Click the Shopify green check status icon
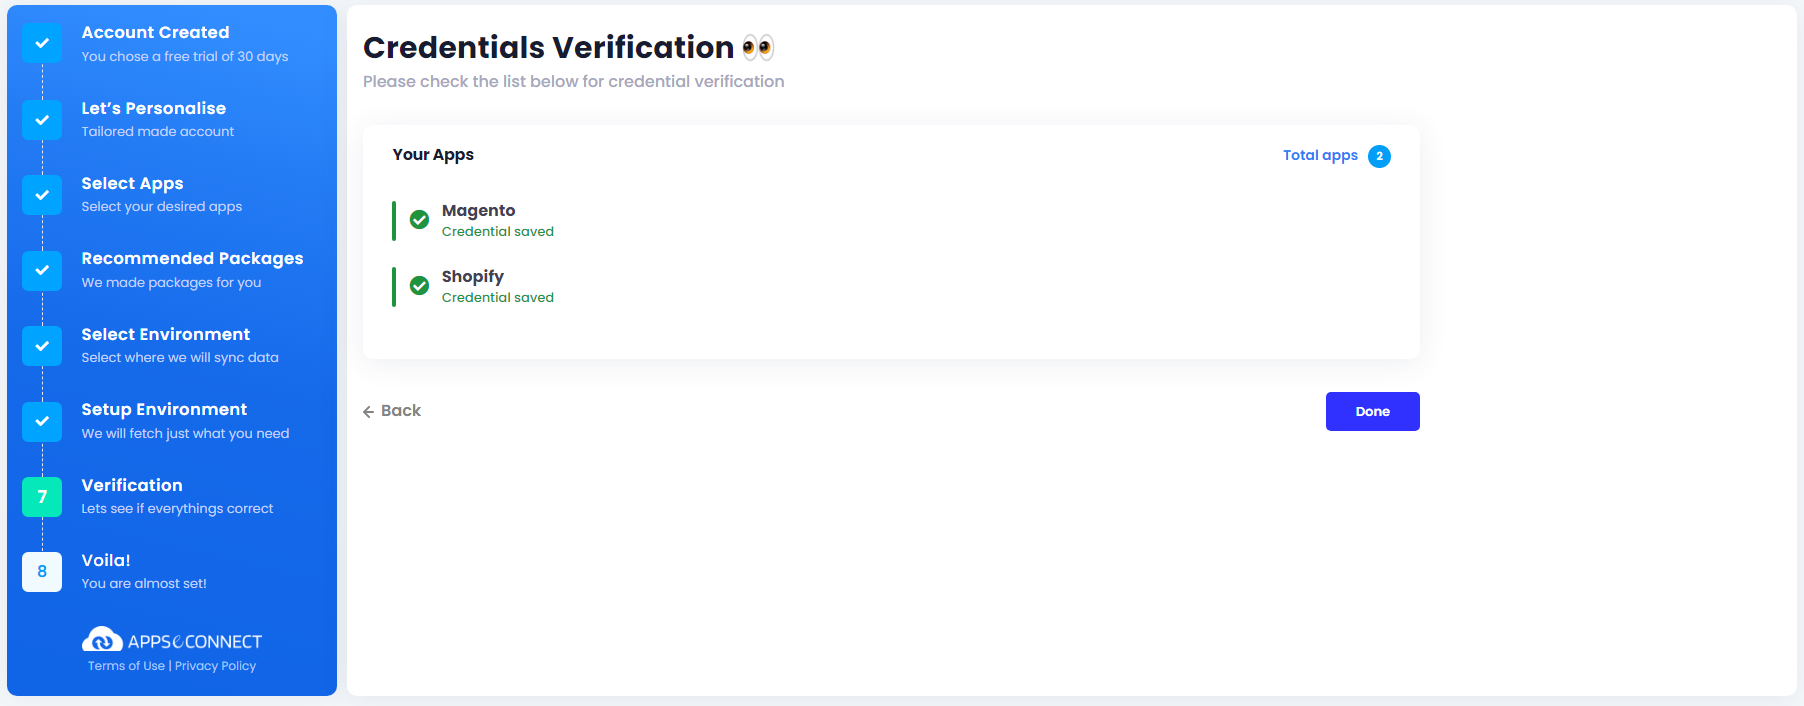 pyautogui.click(x=420, y=286)
